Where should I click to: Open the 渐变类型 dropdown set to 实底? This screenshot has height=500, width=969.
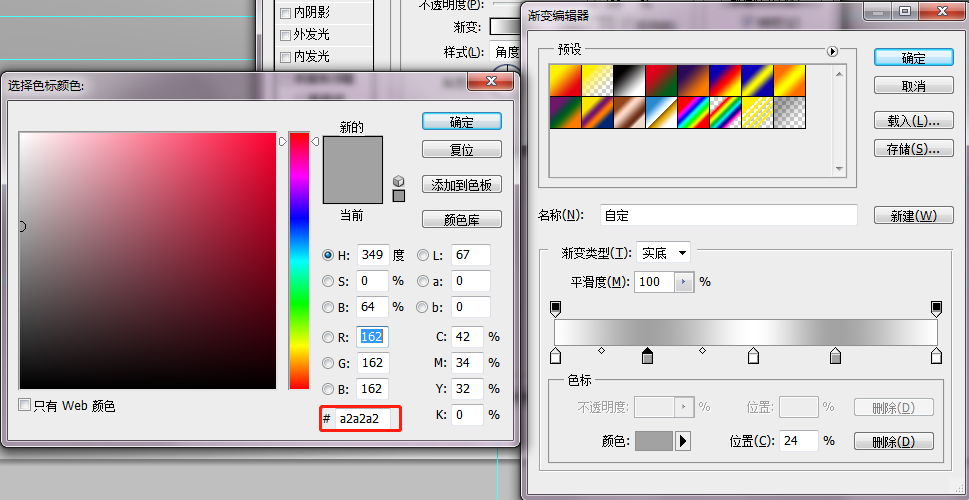point(663,253)
